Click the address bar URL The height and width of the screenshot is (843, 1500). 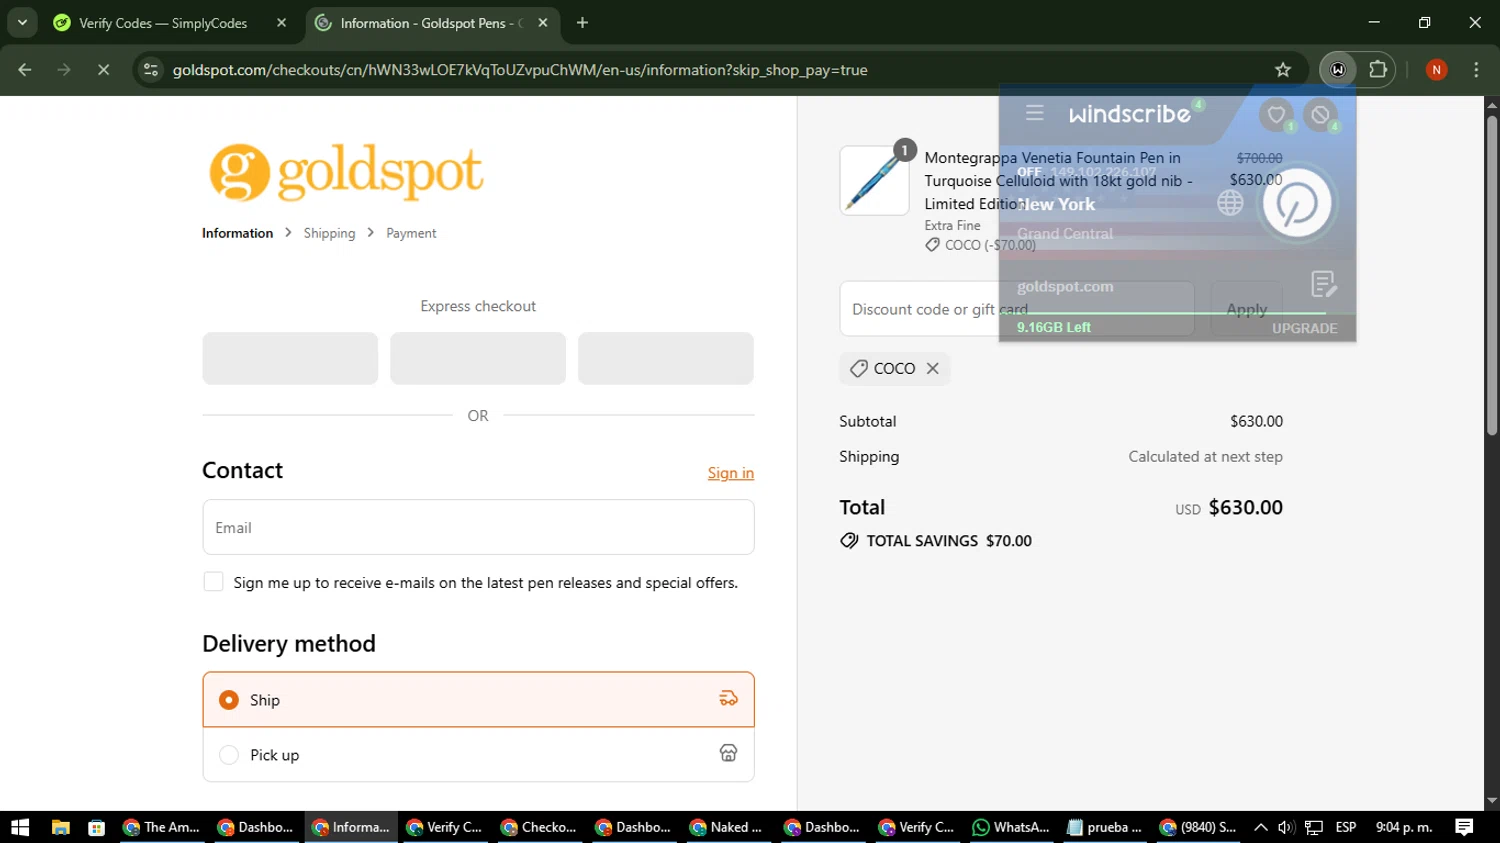click(520, 70)
